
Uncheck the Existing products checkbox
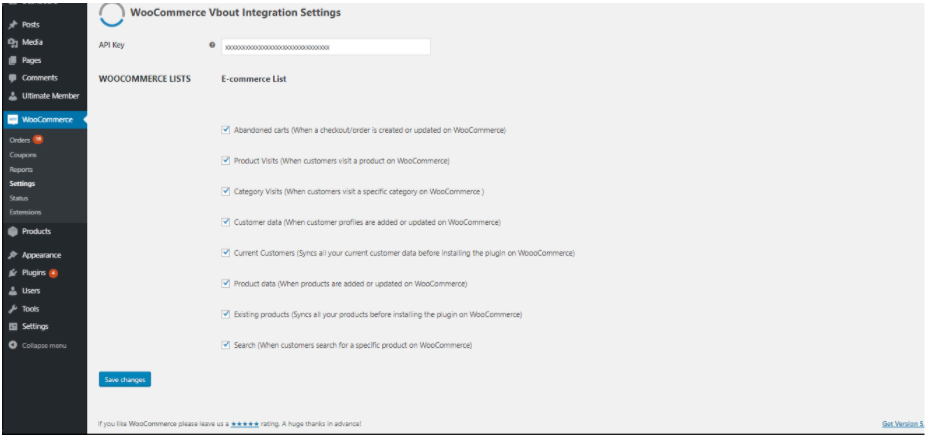click(x=225, y=314)
